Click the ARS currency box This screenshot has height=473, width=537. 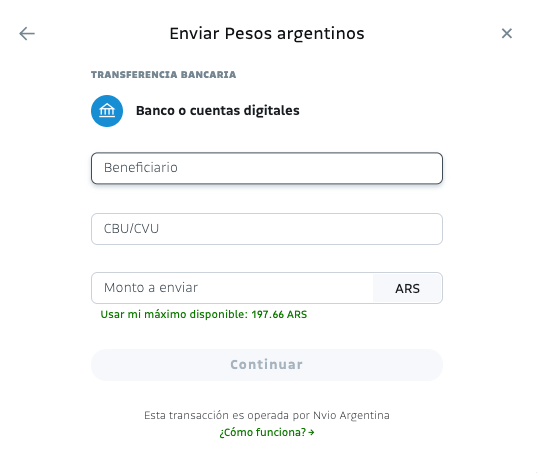[408, 288]
